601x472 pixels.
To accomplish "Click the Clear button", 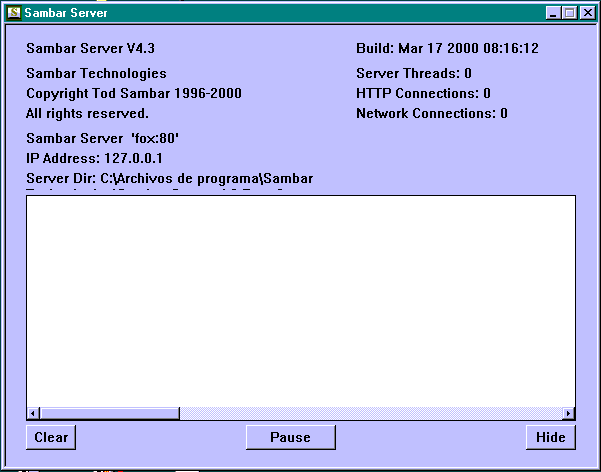I will (51, 437).
